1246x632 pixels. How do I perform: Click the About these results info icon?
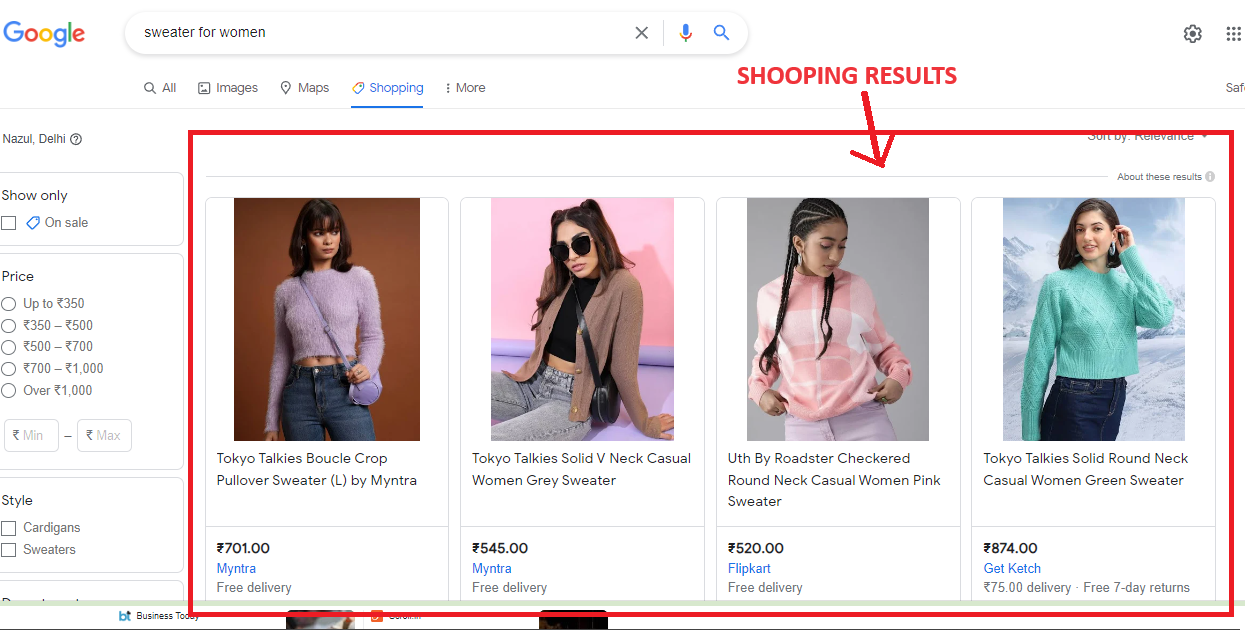pyautogui.click(x=1210, y=177)
